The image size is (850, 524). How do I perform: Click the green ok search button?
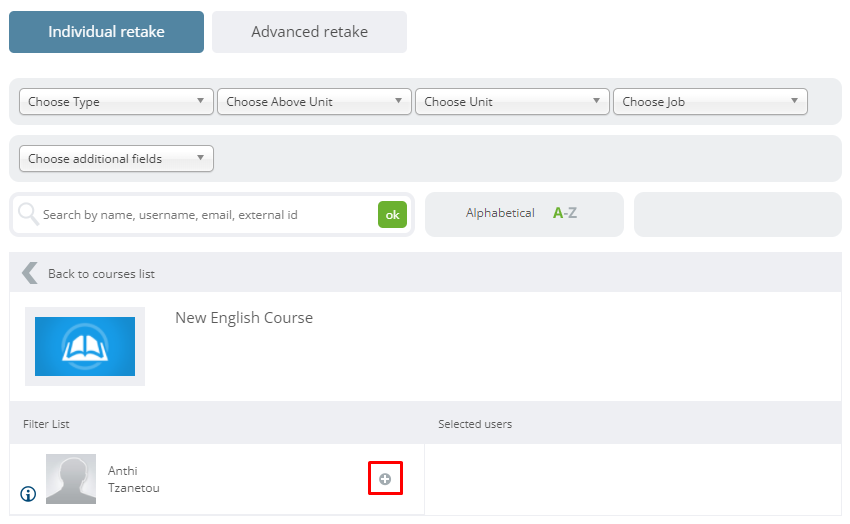tap(392, 215)
